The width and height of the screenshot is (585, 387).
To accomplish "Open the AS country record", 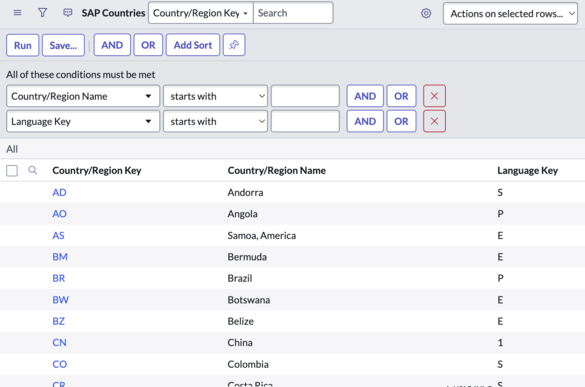I will (x=58, y=235).
